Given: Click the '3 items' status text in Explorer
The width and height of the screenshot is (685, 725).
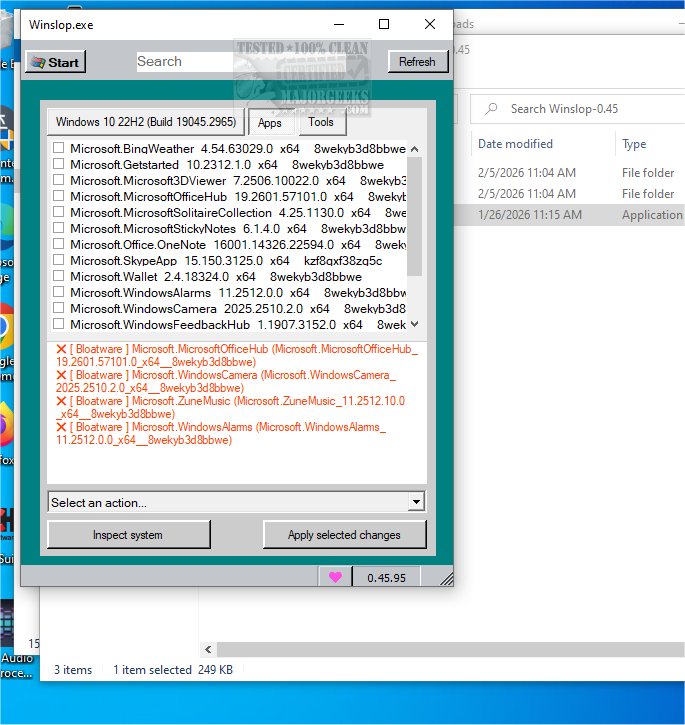Looking at the screenshot, I should [73, 670].
